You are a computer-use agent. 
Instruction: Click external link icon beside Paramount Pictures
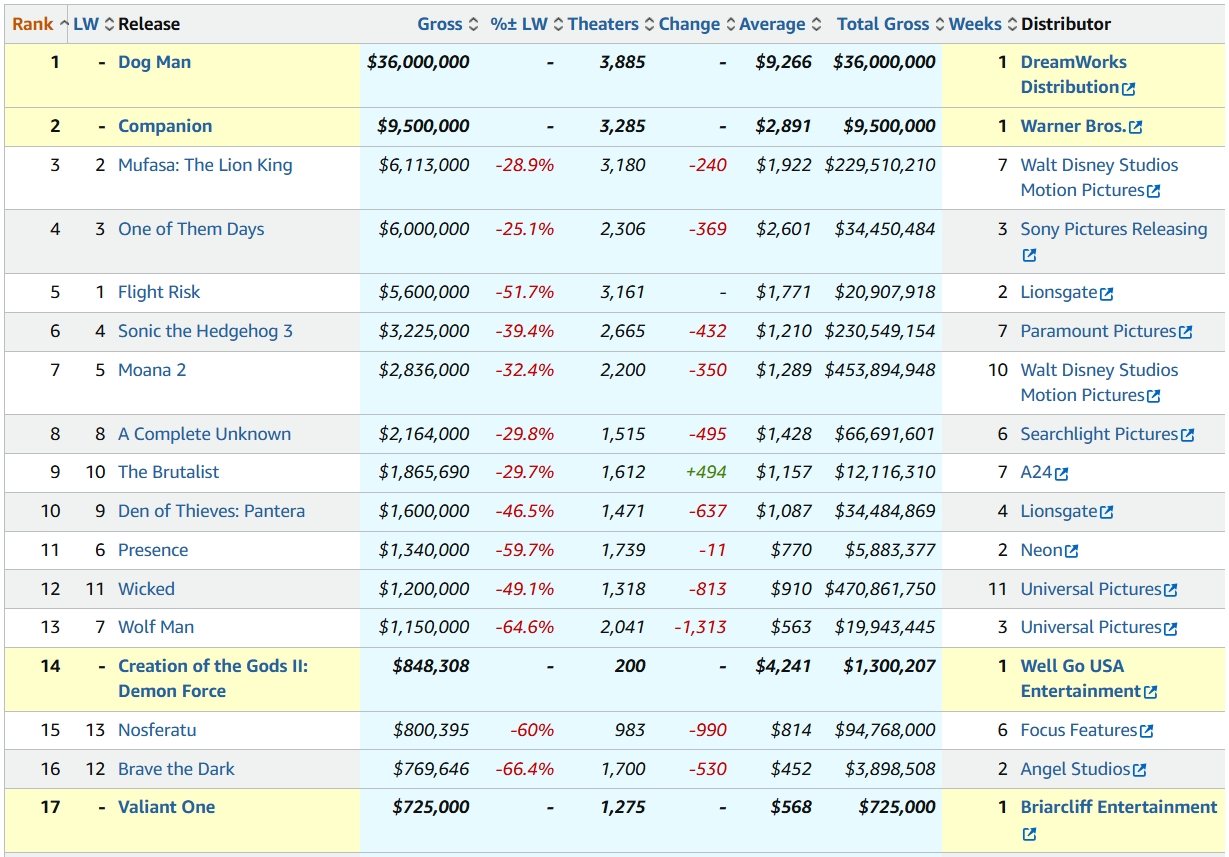[x=1185, y=332]
